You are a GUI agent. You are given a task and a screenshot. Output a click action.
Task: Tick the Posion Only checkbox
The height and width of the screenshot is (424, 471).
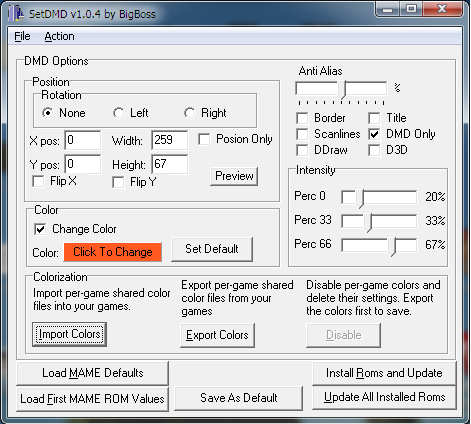coord(204,139)
